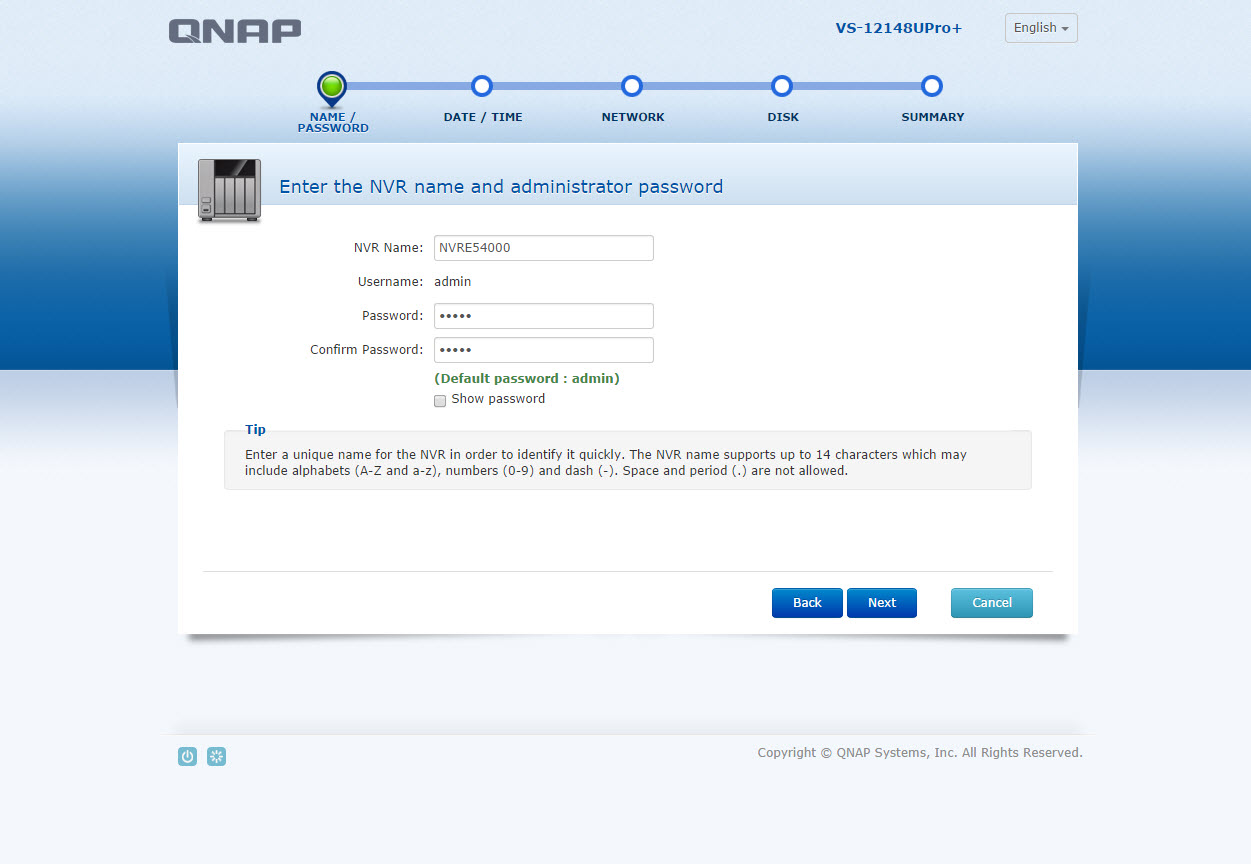Click the NETWORK step circle

click(x=632, y=86)
